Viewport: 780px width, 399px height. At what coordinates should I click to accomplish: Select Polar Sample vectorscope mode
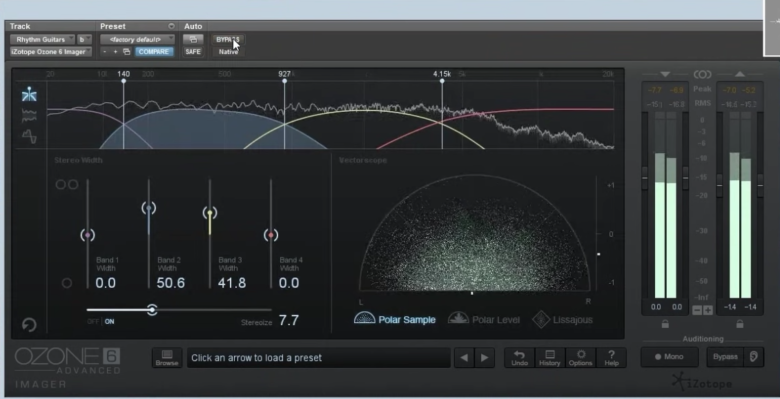coord(394,319)
